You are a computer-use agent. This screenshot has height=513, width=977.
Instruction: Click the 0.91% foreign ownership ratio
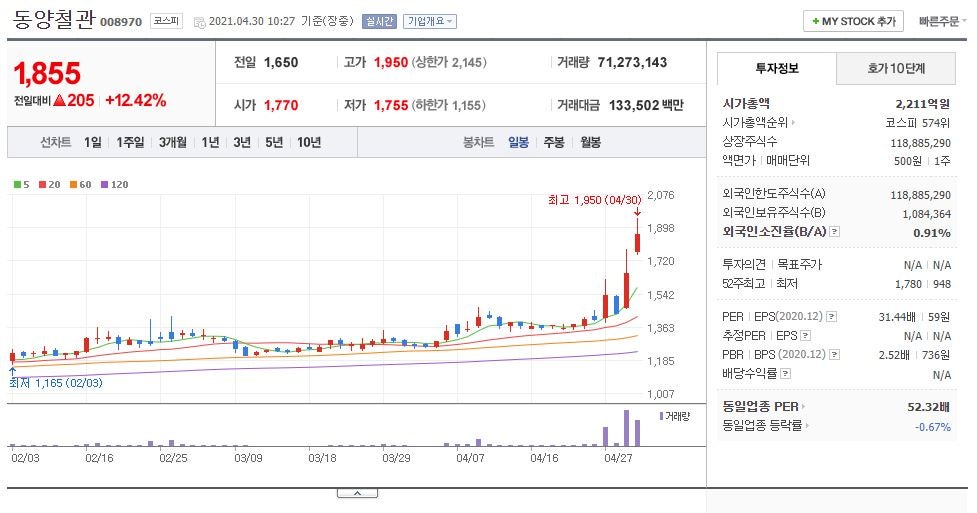pos(932,233)
